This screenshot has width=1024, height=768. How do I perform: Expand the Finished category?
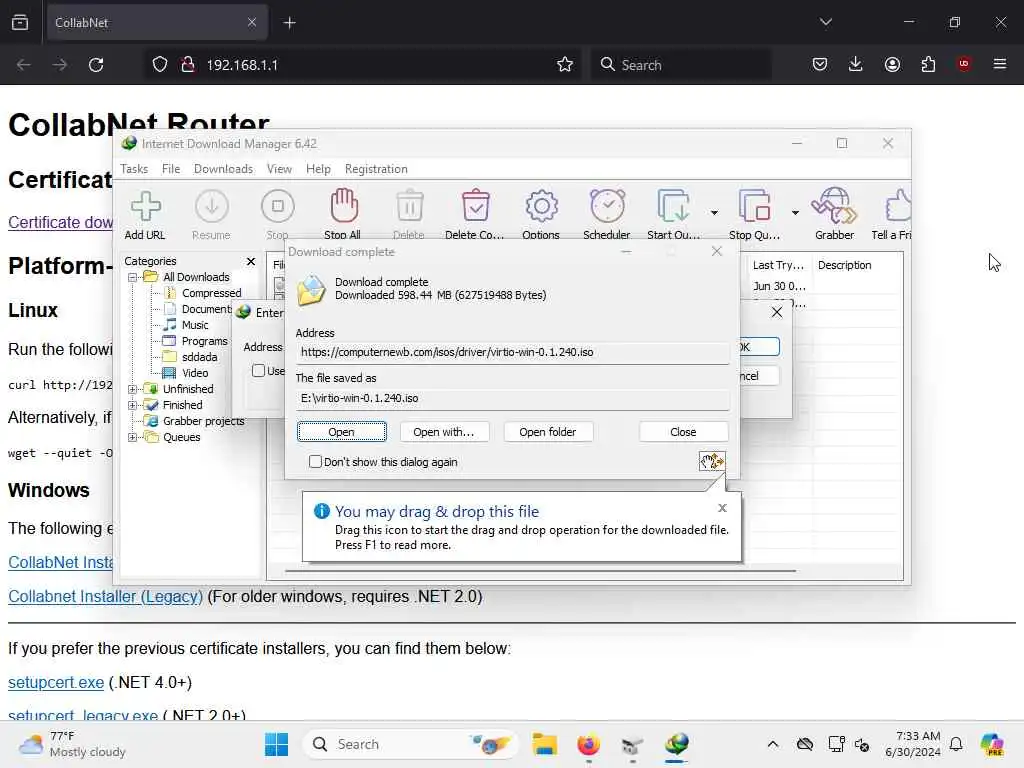133,405
